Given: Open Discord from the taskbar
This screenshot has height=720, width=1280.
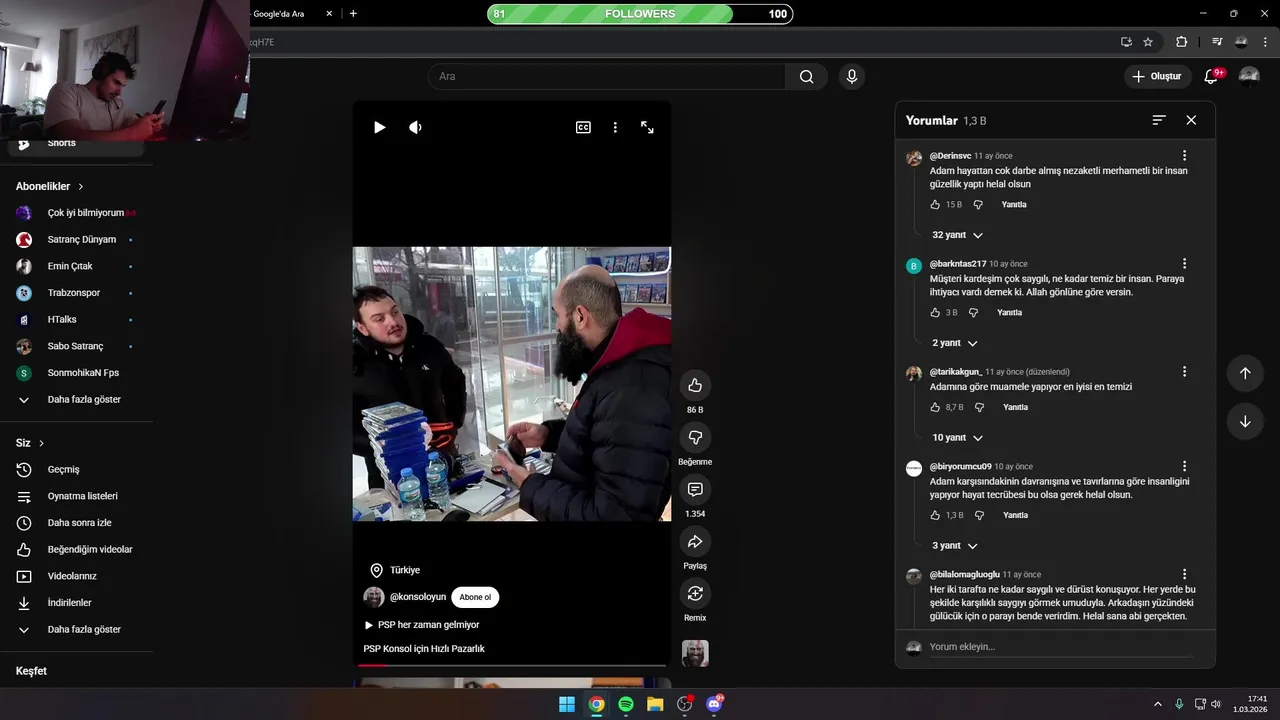Looking at the screenshot, I should [x=714, y=704].
